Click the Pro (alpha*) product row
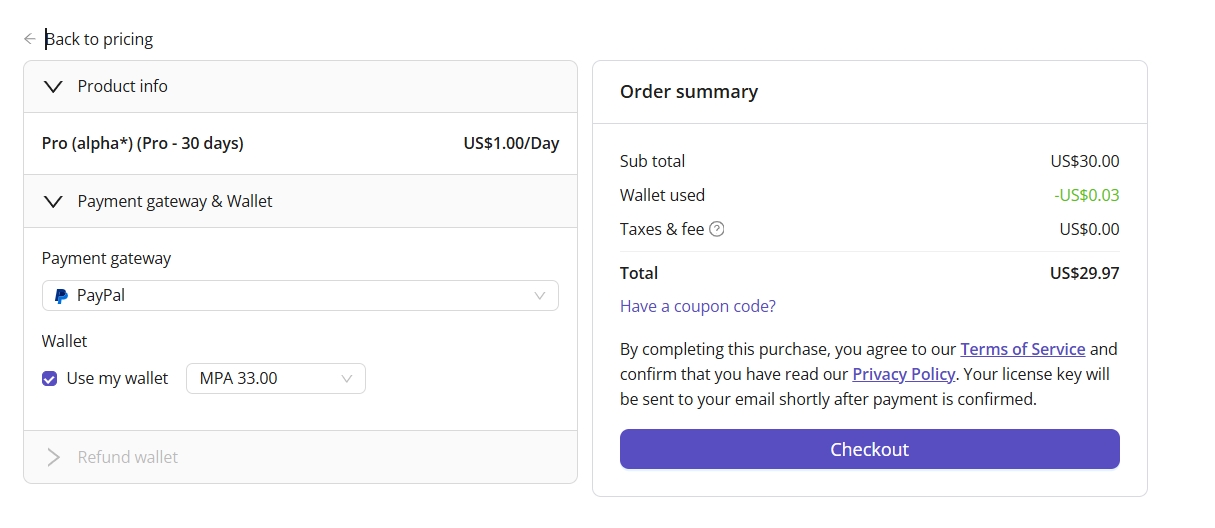Viewport: 1215px width, 528px height. (x=143, y=143)
